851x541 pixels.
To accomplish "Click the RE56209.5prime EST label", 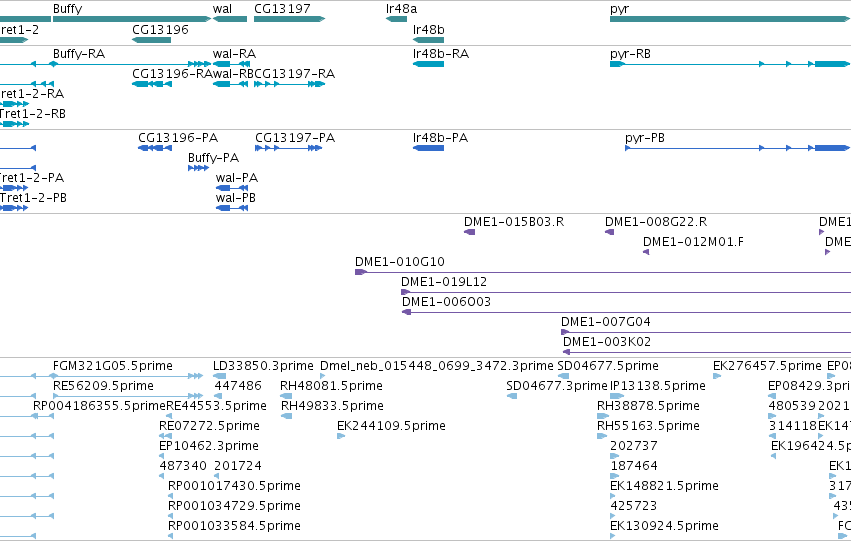I will tap(103, 386).
